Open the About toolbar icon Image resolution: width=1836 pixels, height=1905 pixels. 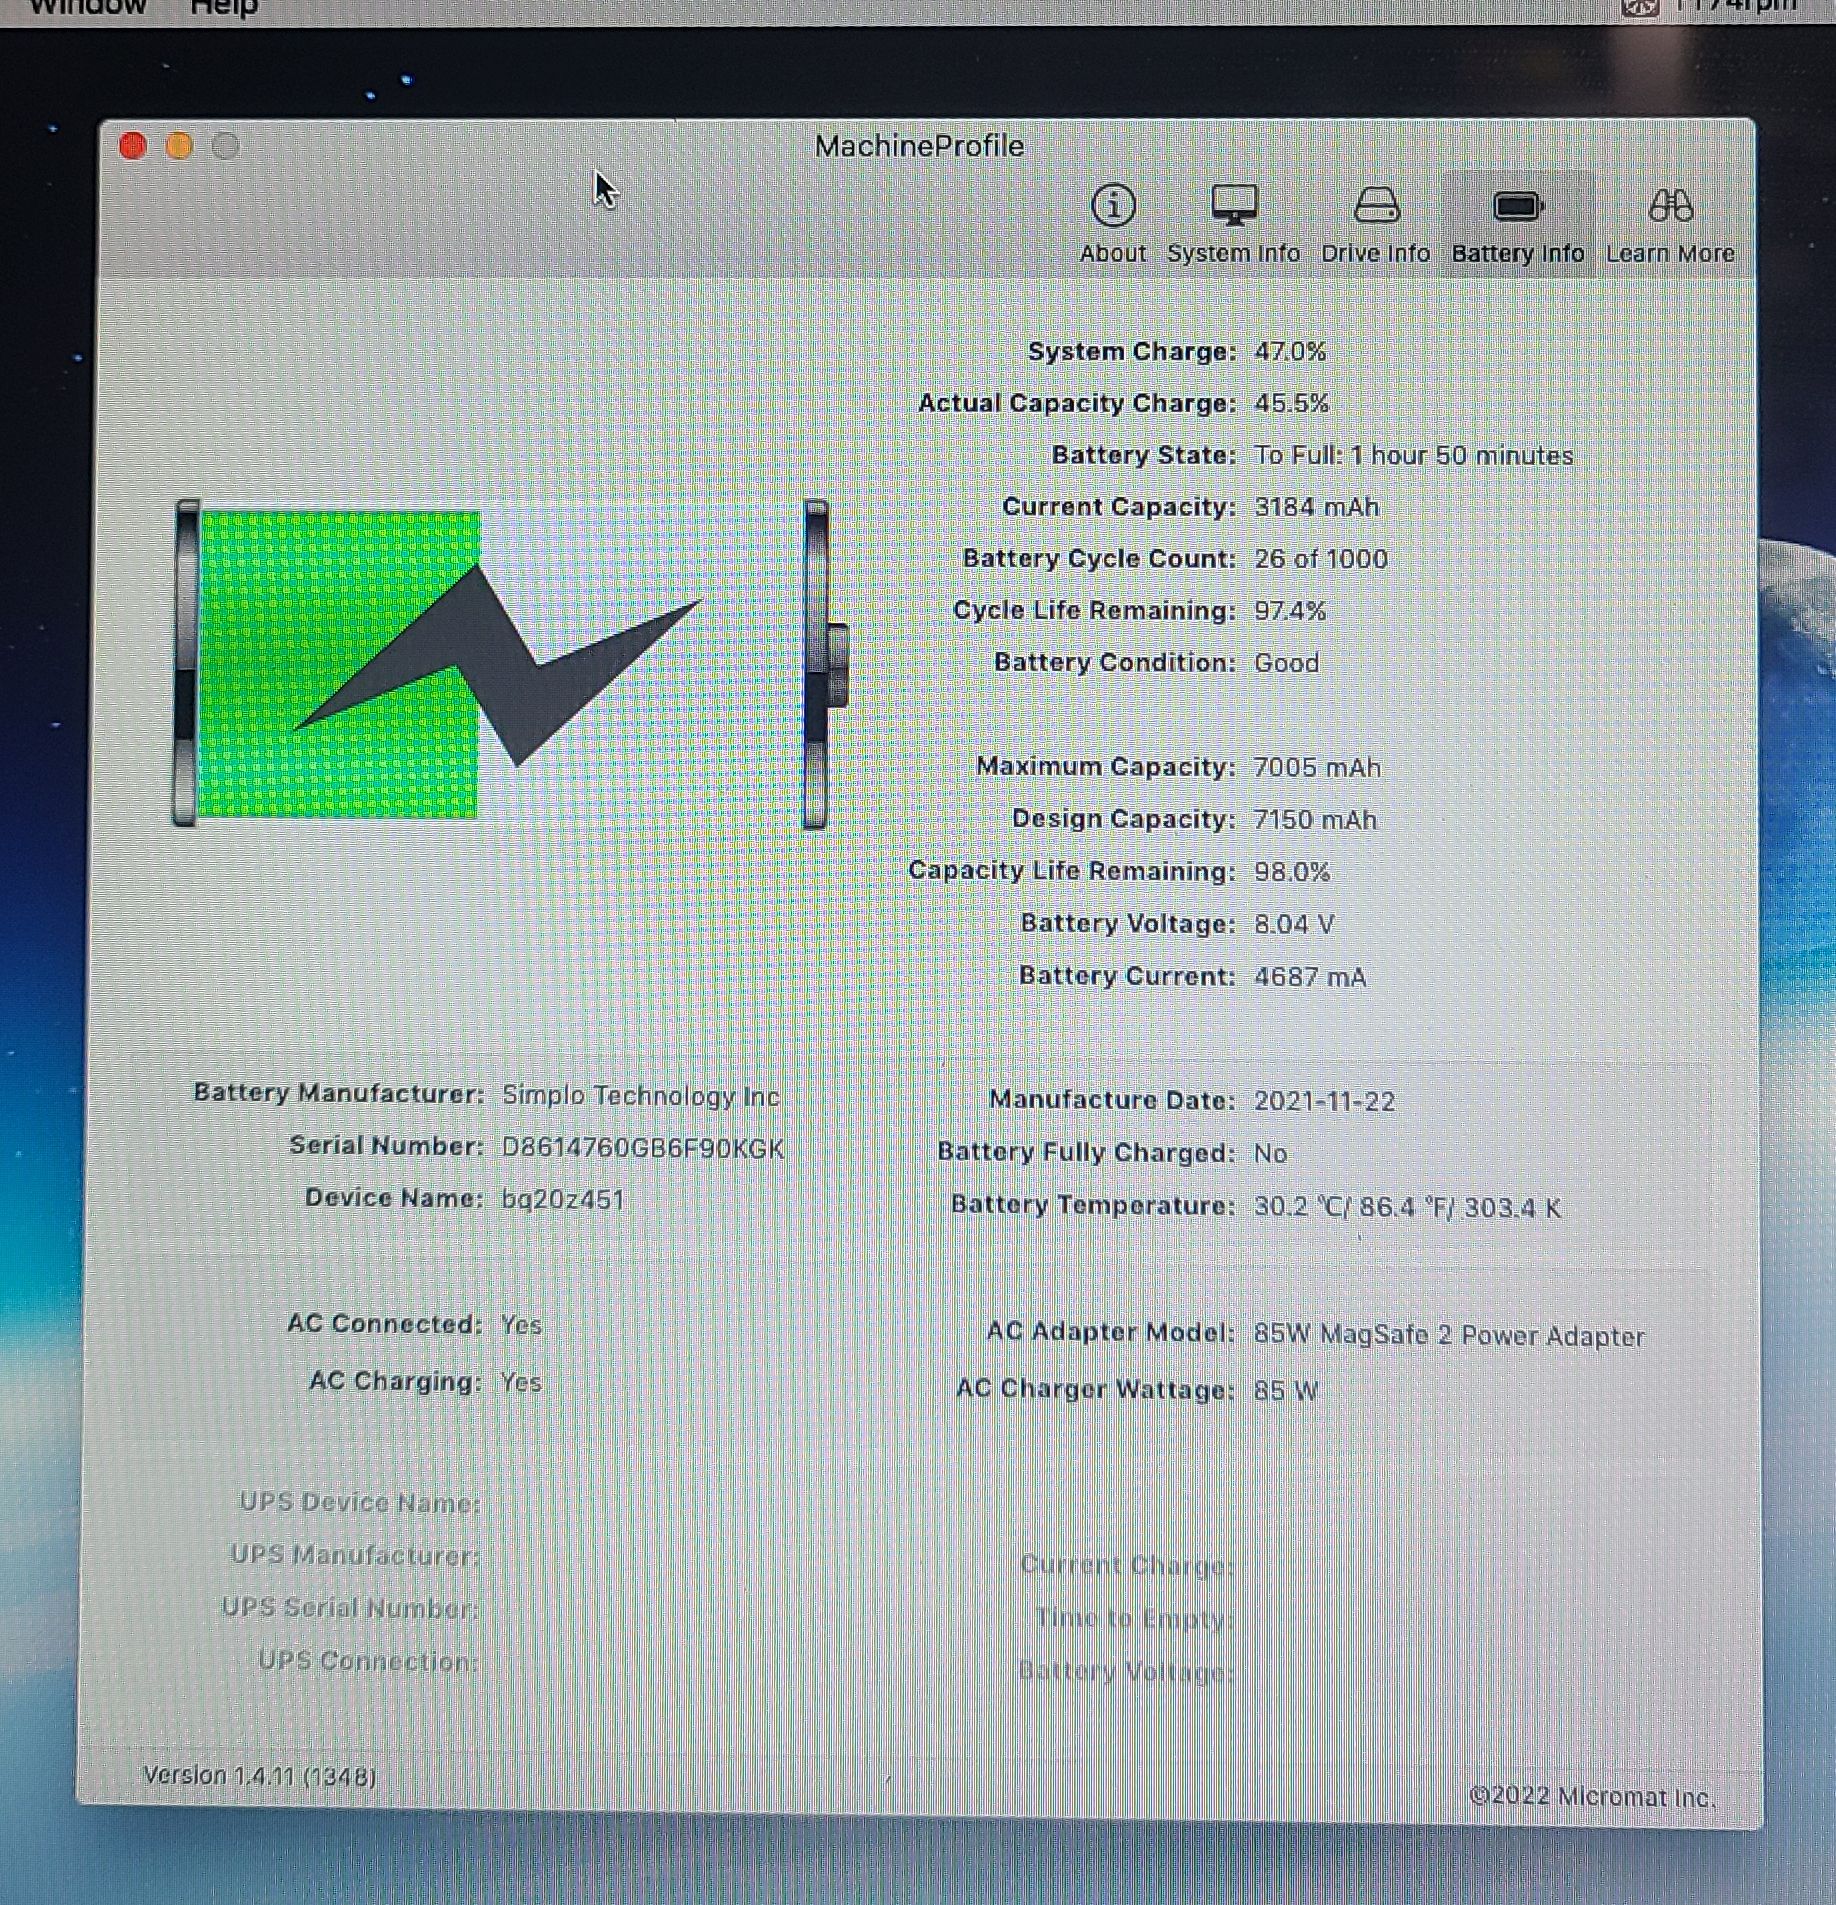[x=1112, y=223]
